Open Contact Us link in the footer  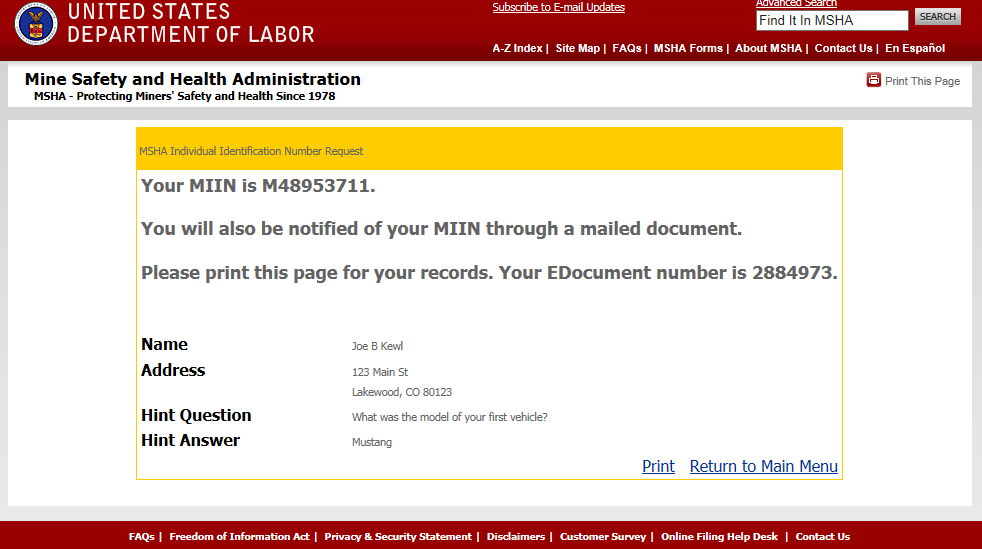pos(823,536)
